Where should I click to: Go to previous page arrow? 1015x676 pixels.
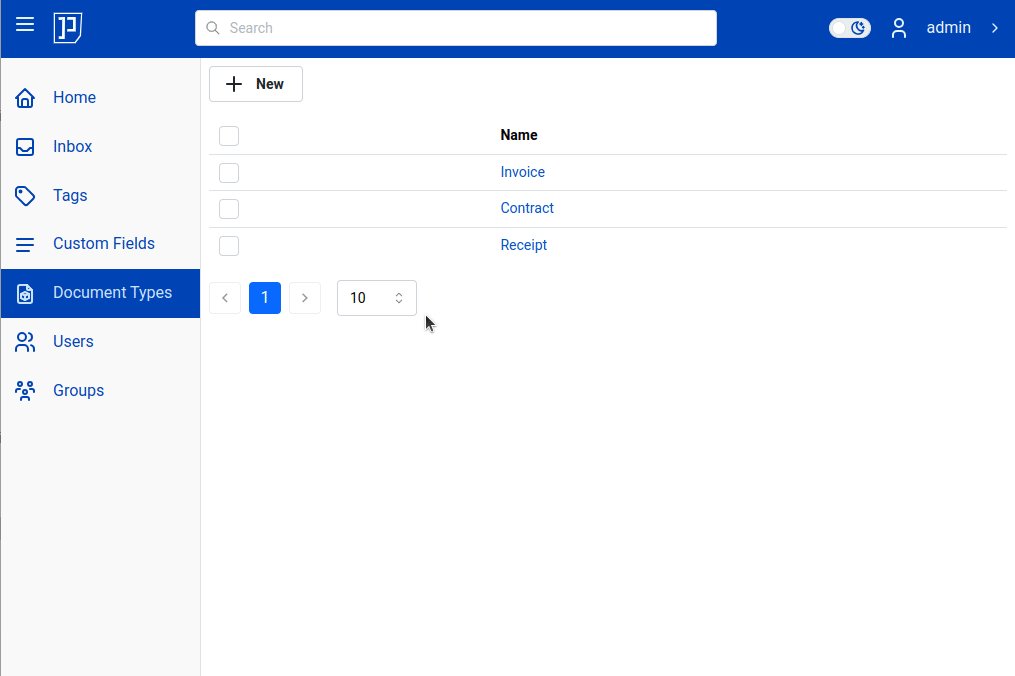tap(225, 298)
